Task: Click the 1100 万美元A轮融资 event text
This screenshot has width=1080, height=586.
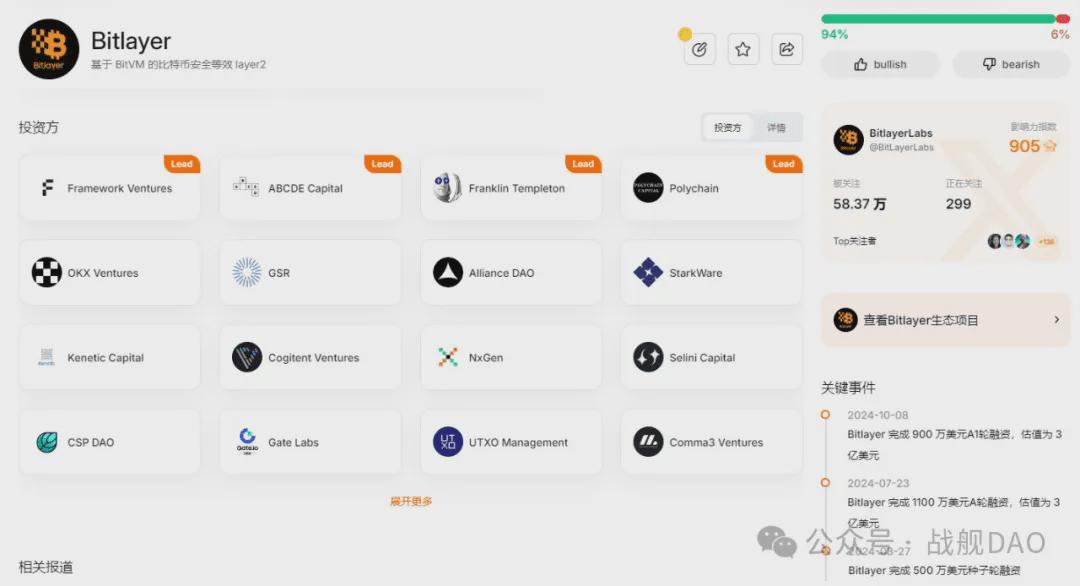Action: click(955, 512)
